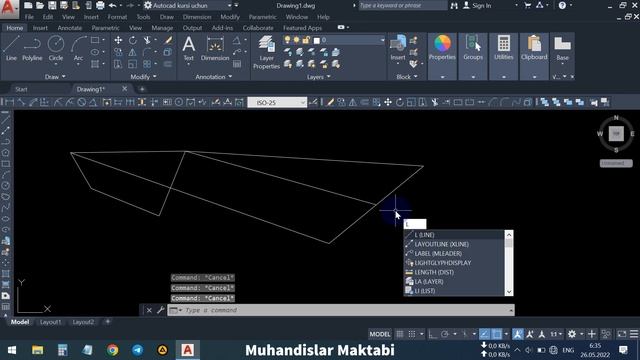Toggle polar tracking in status bar
The image size is (640, 360).
444,334
